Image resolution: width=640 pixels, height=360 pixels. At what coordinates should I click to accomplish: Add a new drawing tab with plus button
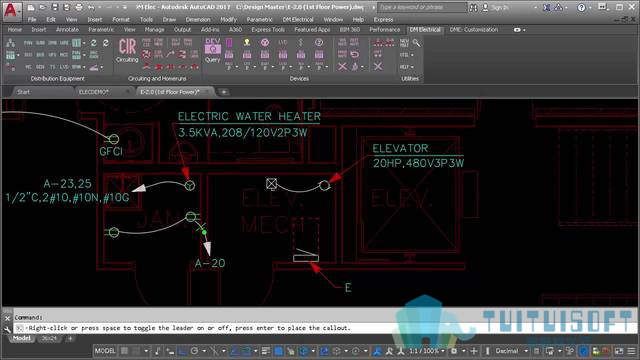[x=224, y=92]
